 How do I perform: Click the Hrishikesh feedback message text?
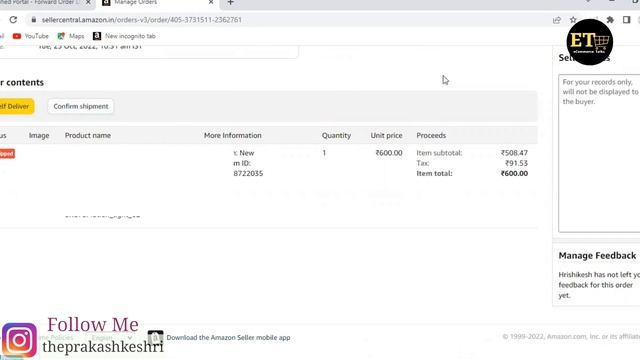[599, 285]
